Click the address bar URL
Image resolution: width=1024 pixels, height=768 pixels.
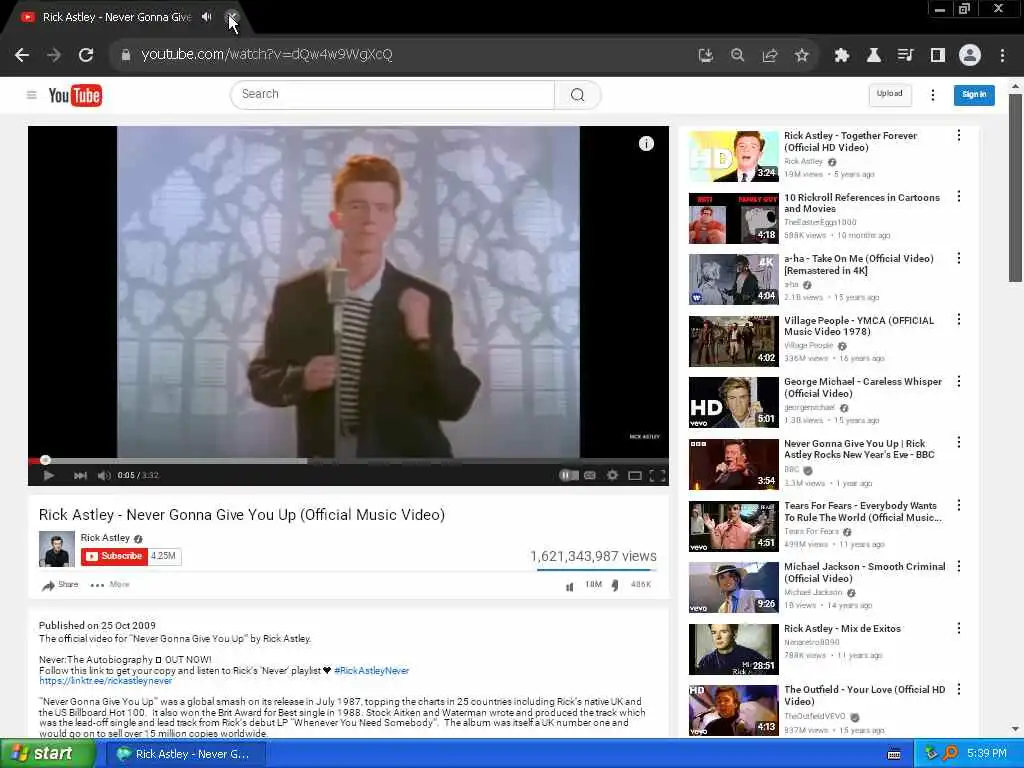266,55
